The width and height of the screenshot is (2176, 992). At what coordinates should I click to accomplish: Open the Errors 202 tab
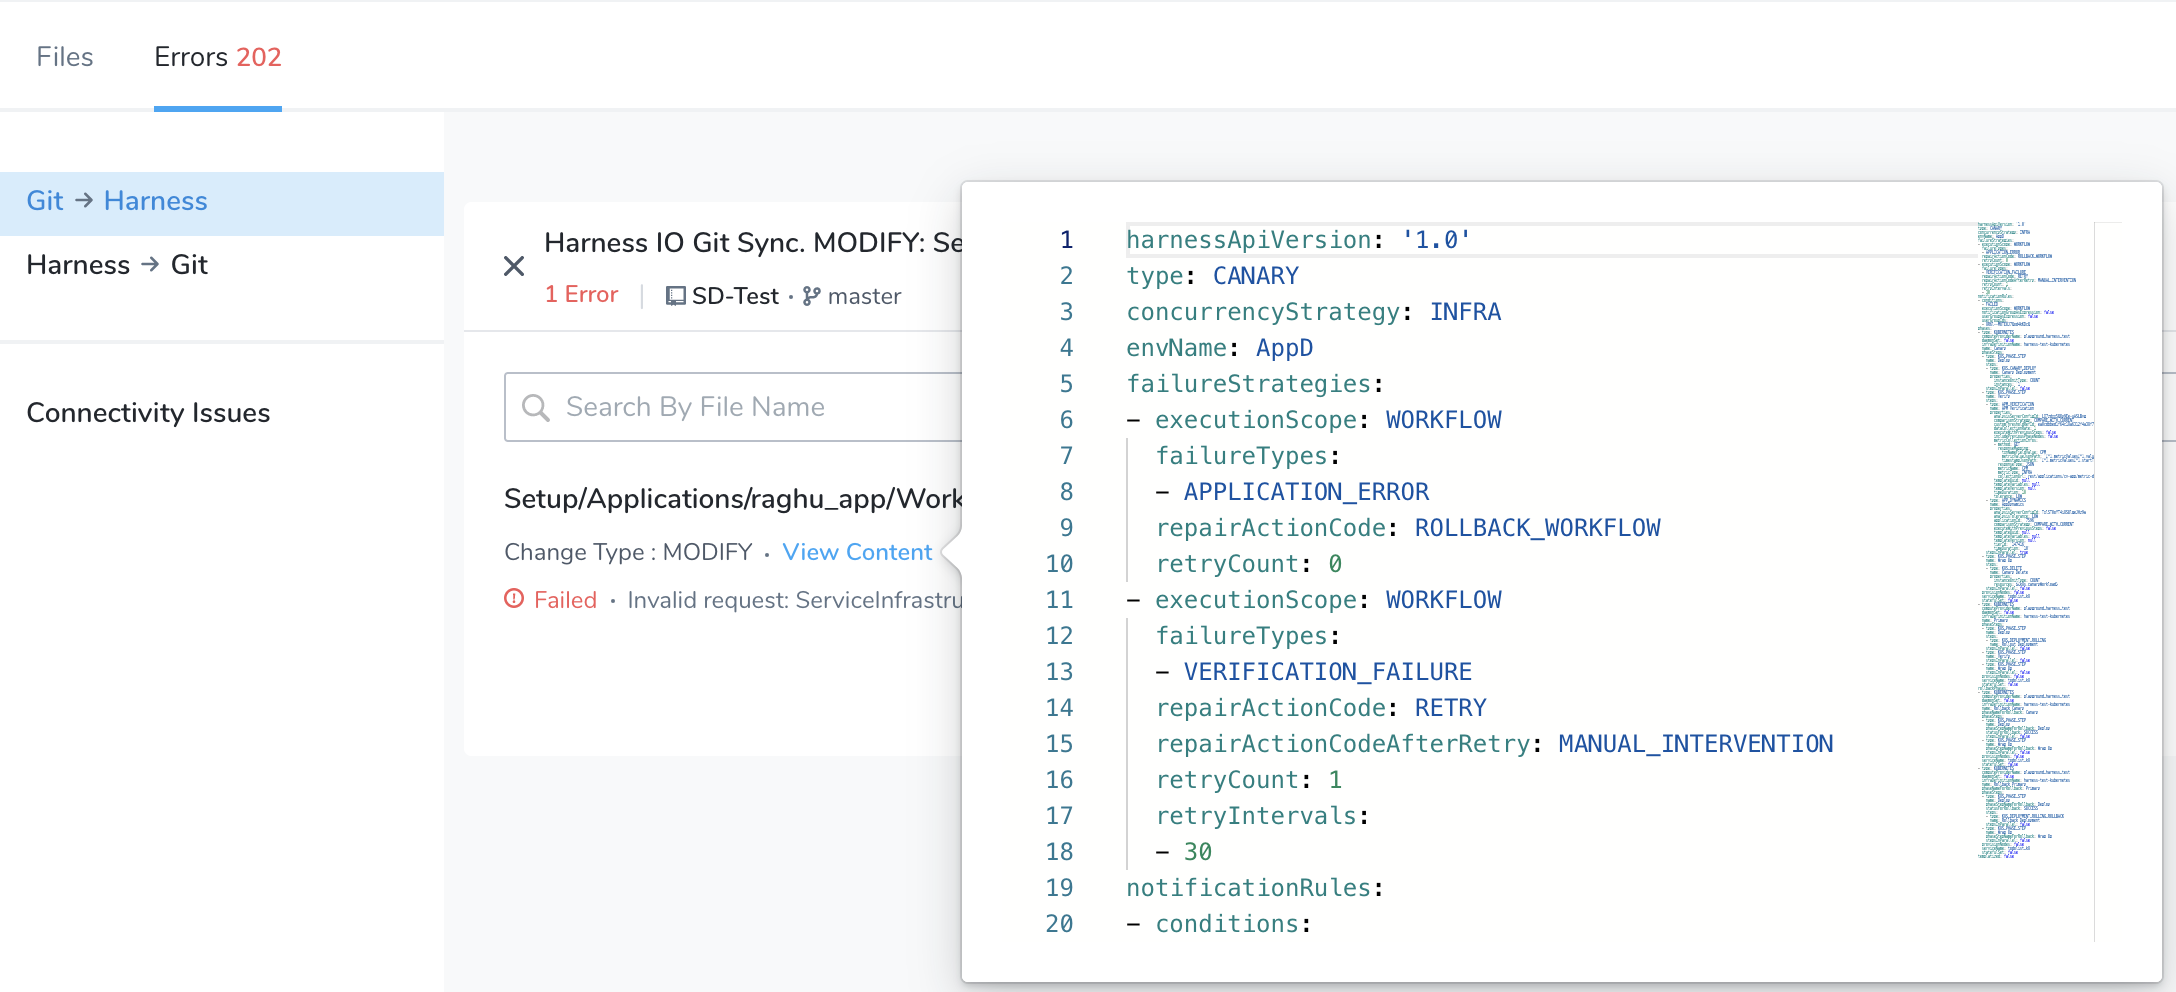(x=218, y=57)
